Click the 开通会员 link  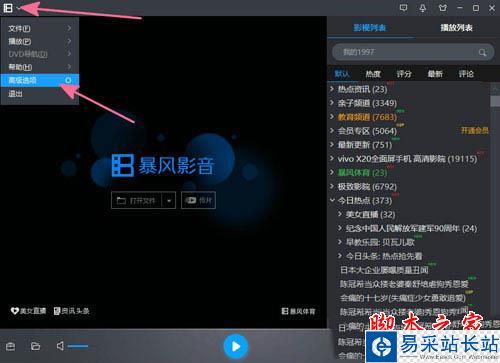[x=475, y=130]
